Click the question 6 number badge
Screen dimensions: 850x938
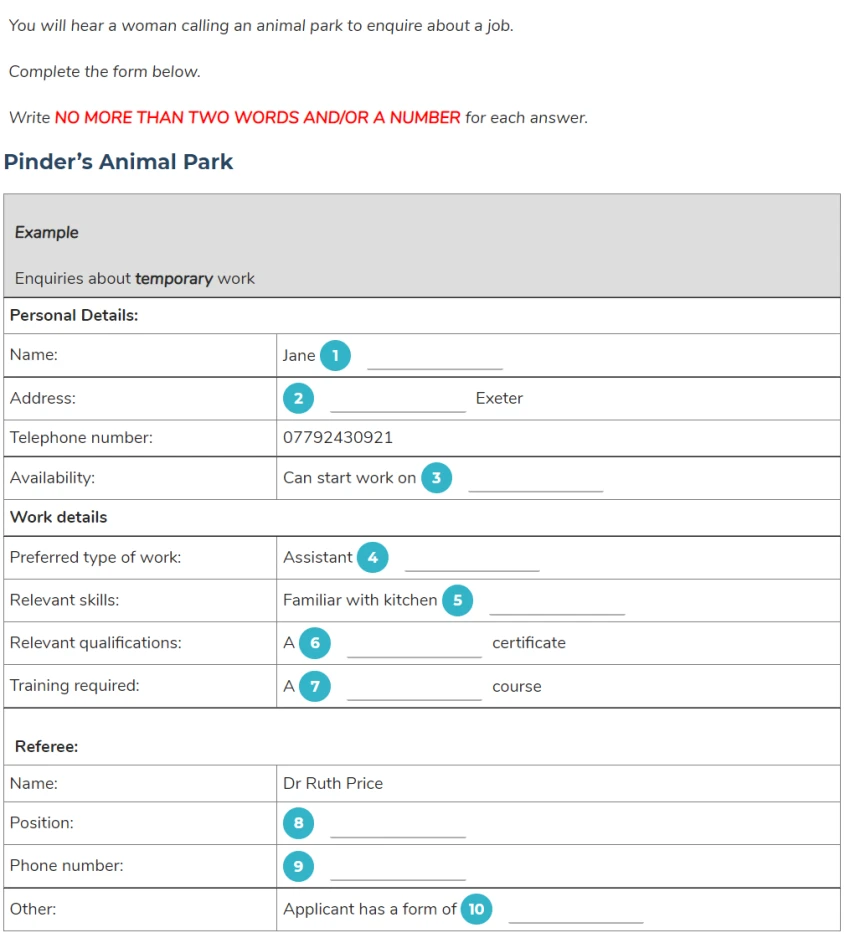click(x=315, y=643)
